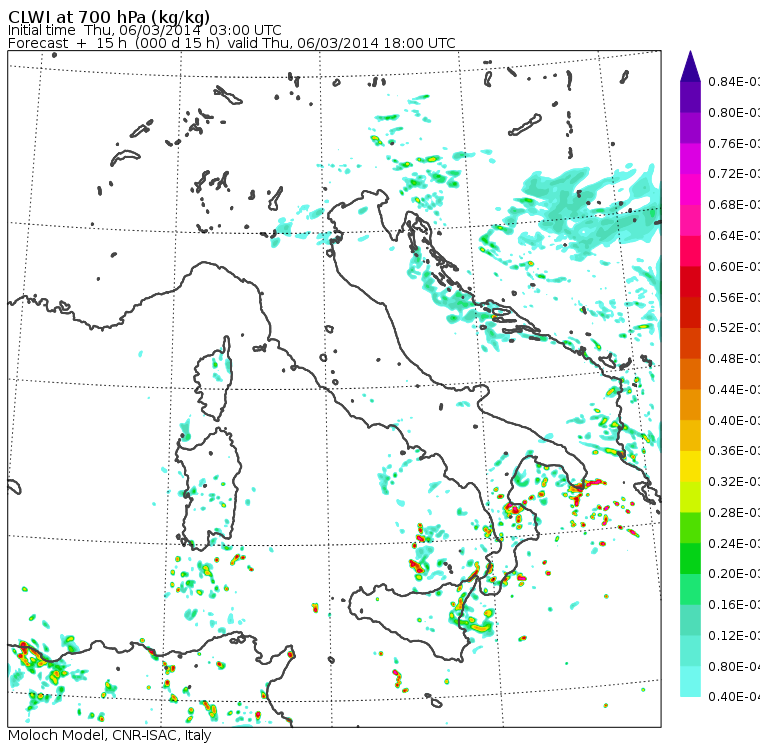Click the 0.20E-03 colorbar label
Image resolution: width=760 pixels, height=749 pixels.
coord(734,574)
